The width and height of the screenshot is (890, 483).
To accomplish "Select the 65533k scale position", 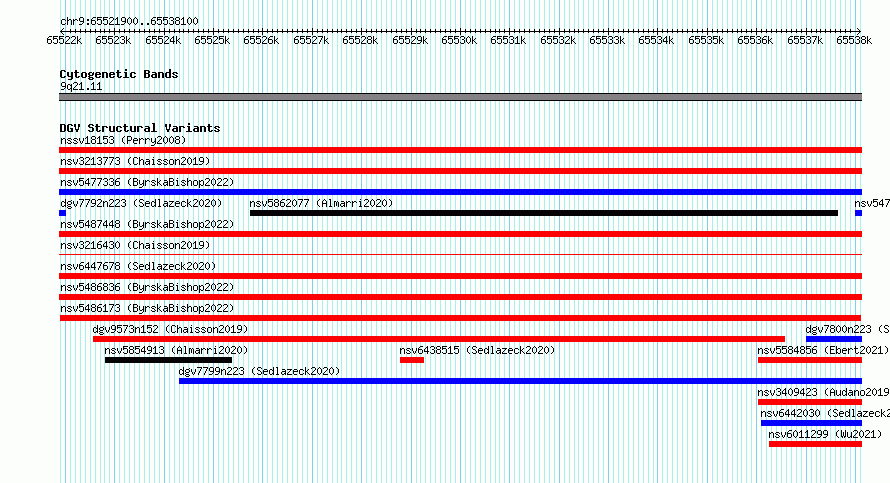I will pyautogui.click(x=607, y=40).
